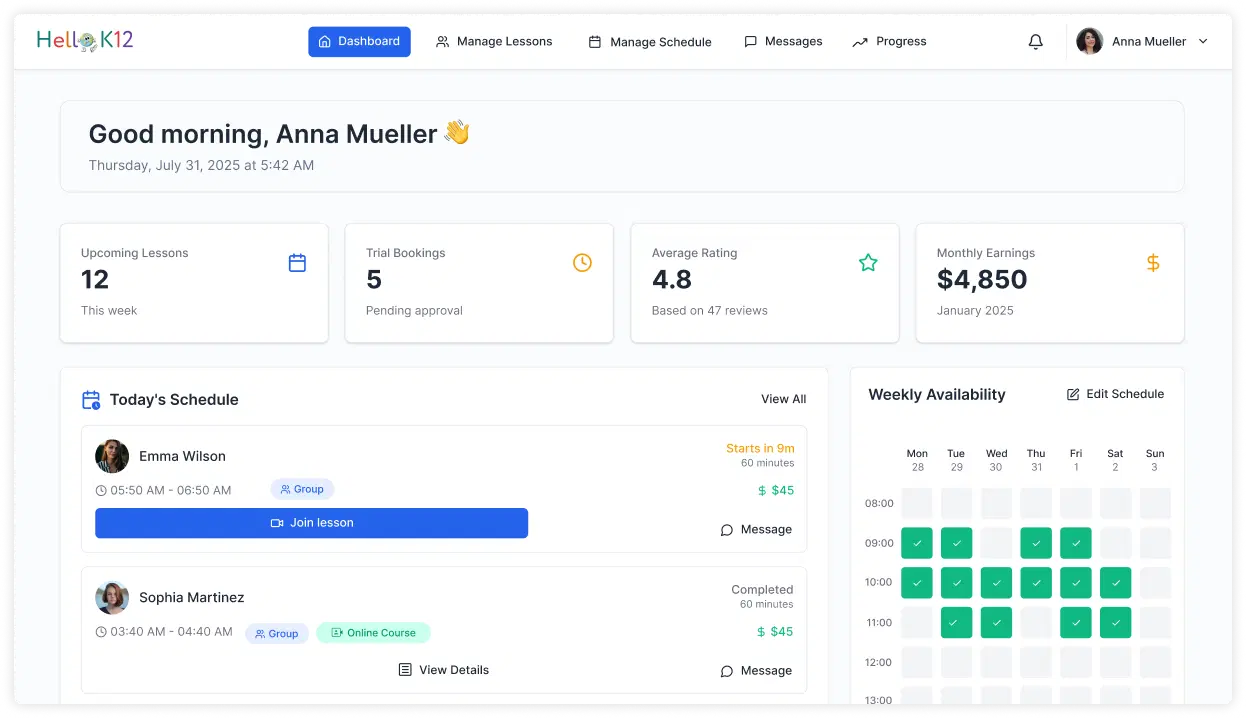The image size is (1246, 718).
Task: Message Emma Wilson
Action: 756,530
